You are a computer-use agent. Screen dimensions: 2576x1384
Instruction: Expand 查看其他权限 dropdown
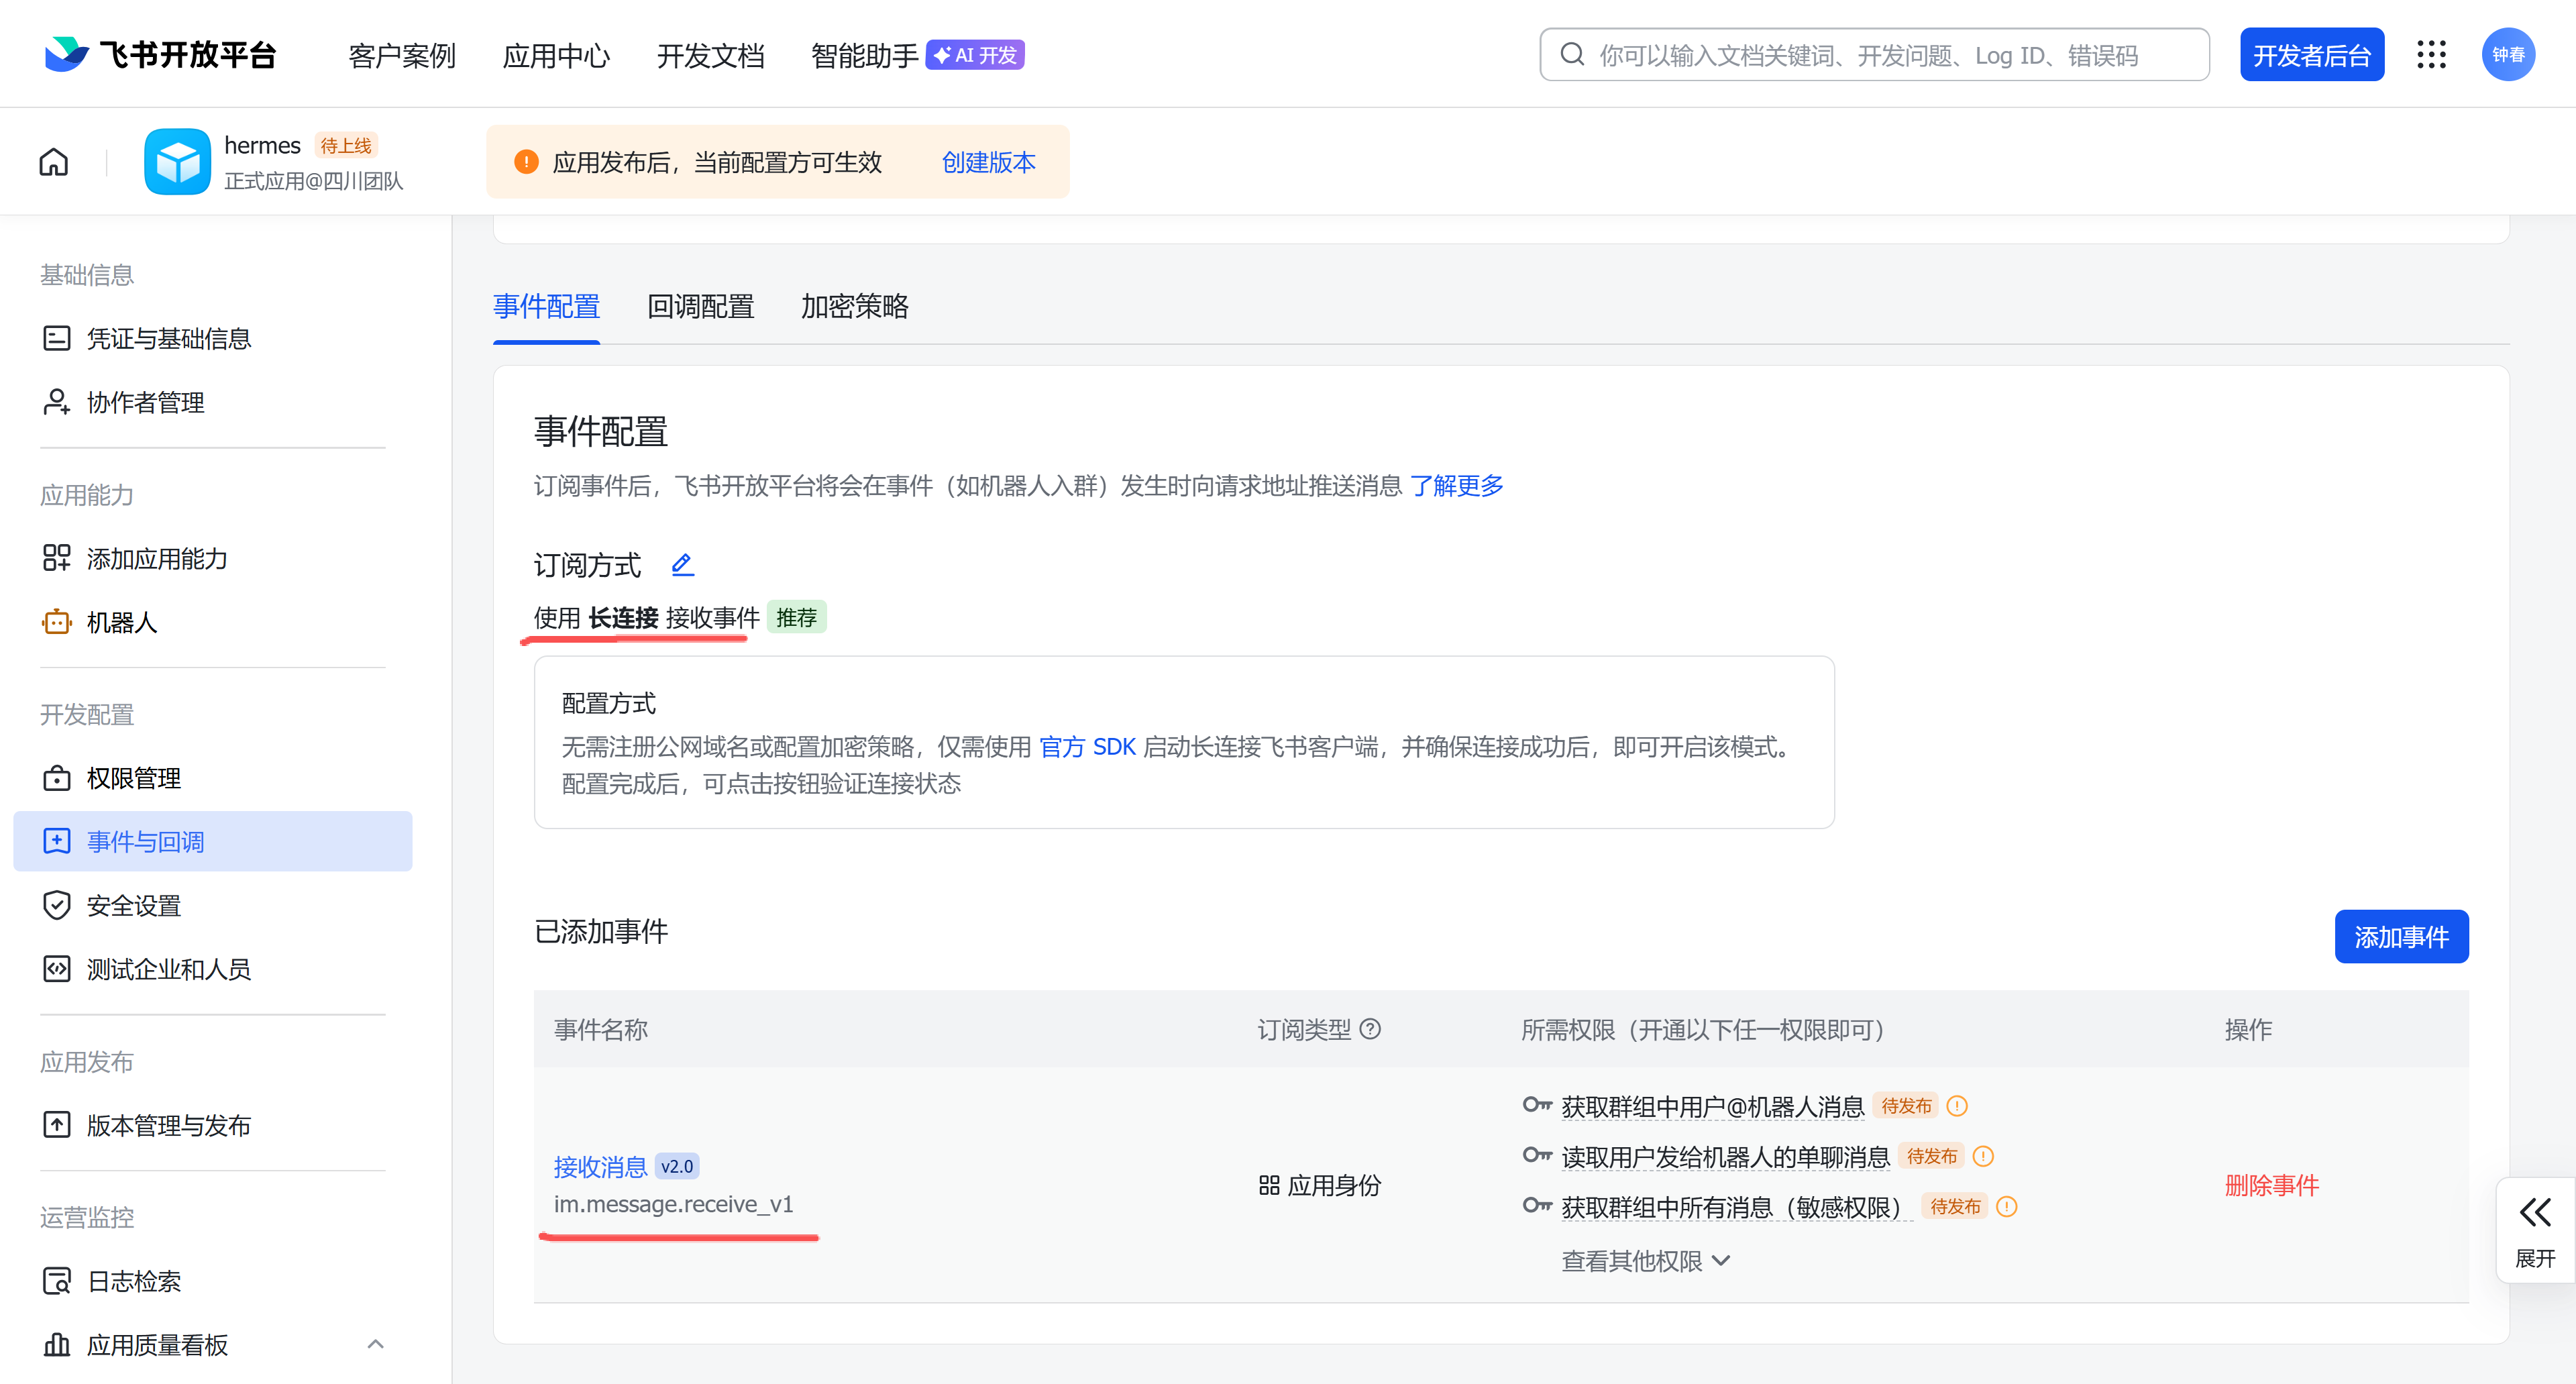click(1646, 1262)
